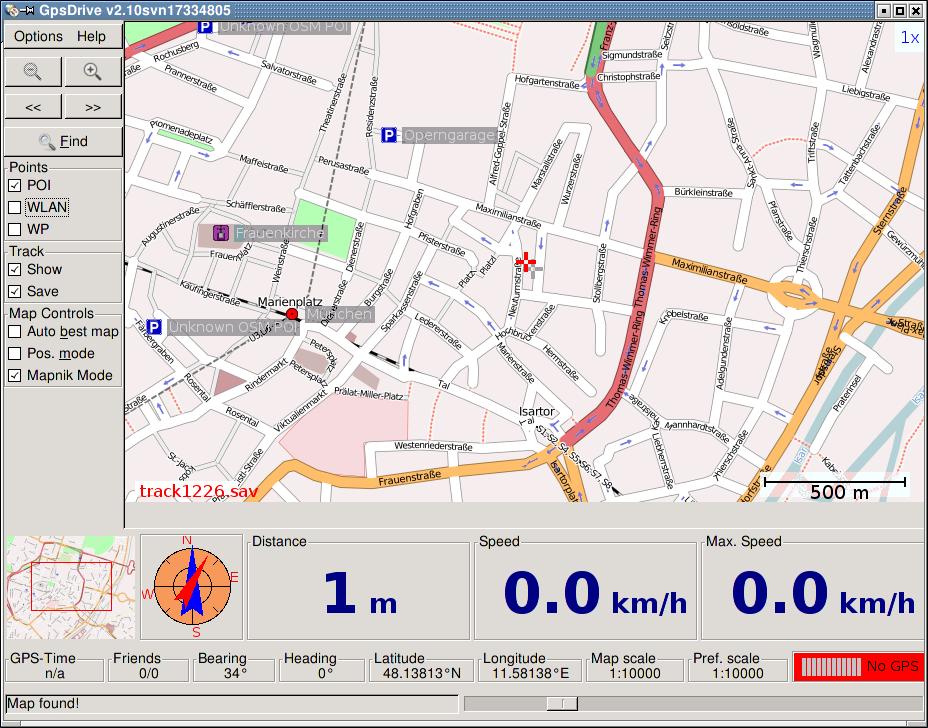Enable the WLAN points checkbox

click(x=15, y=207)
